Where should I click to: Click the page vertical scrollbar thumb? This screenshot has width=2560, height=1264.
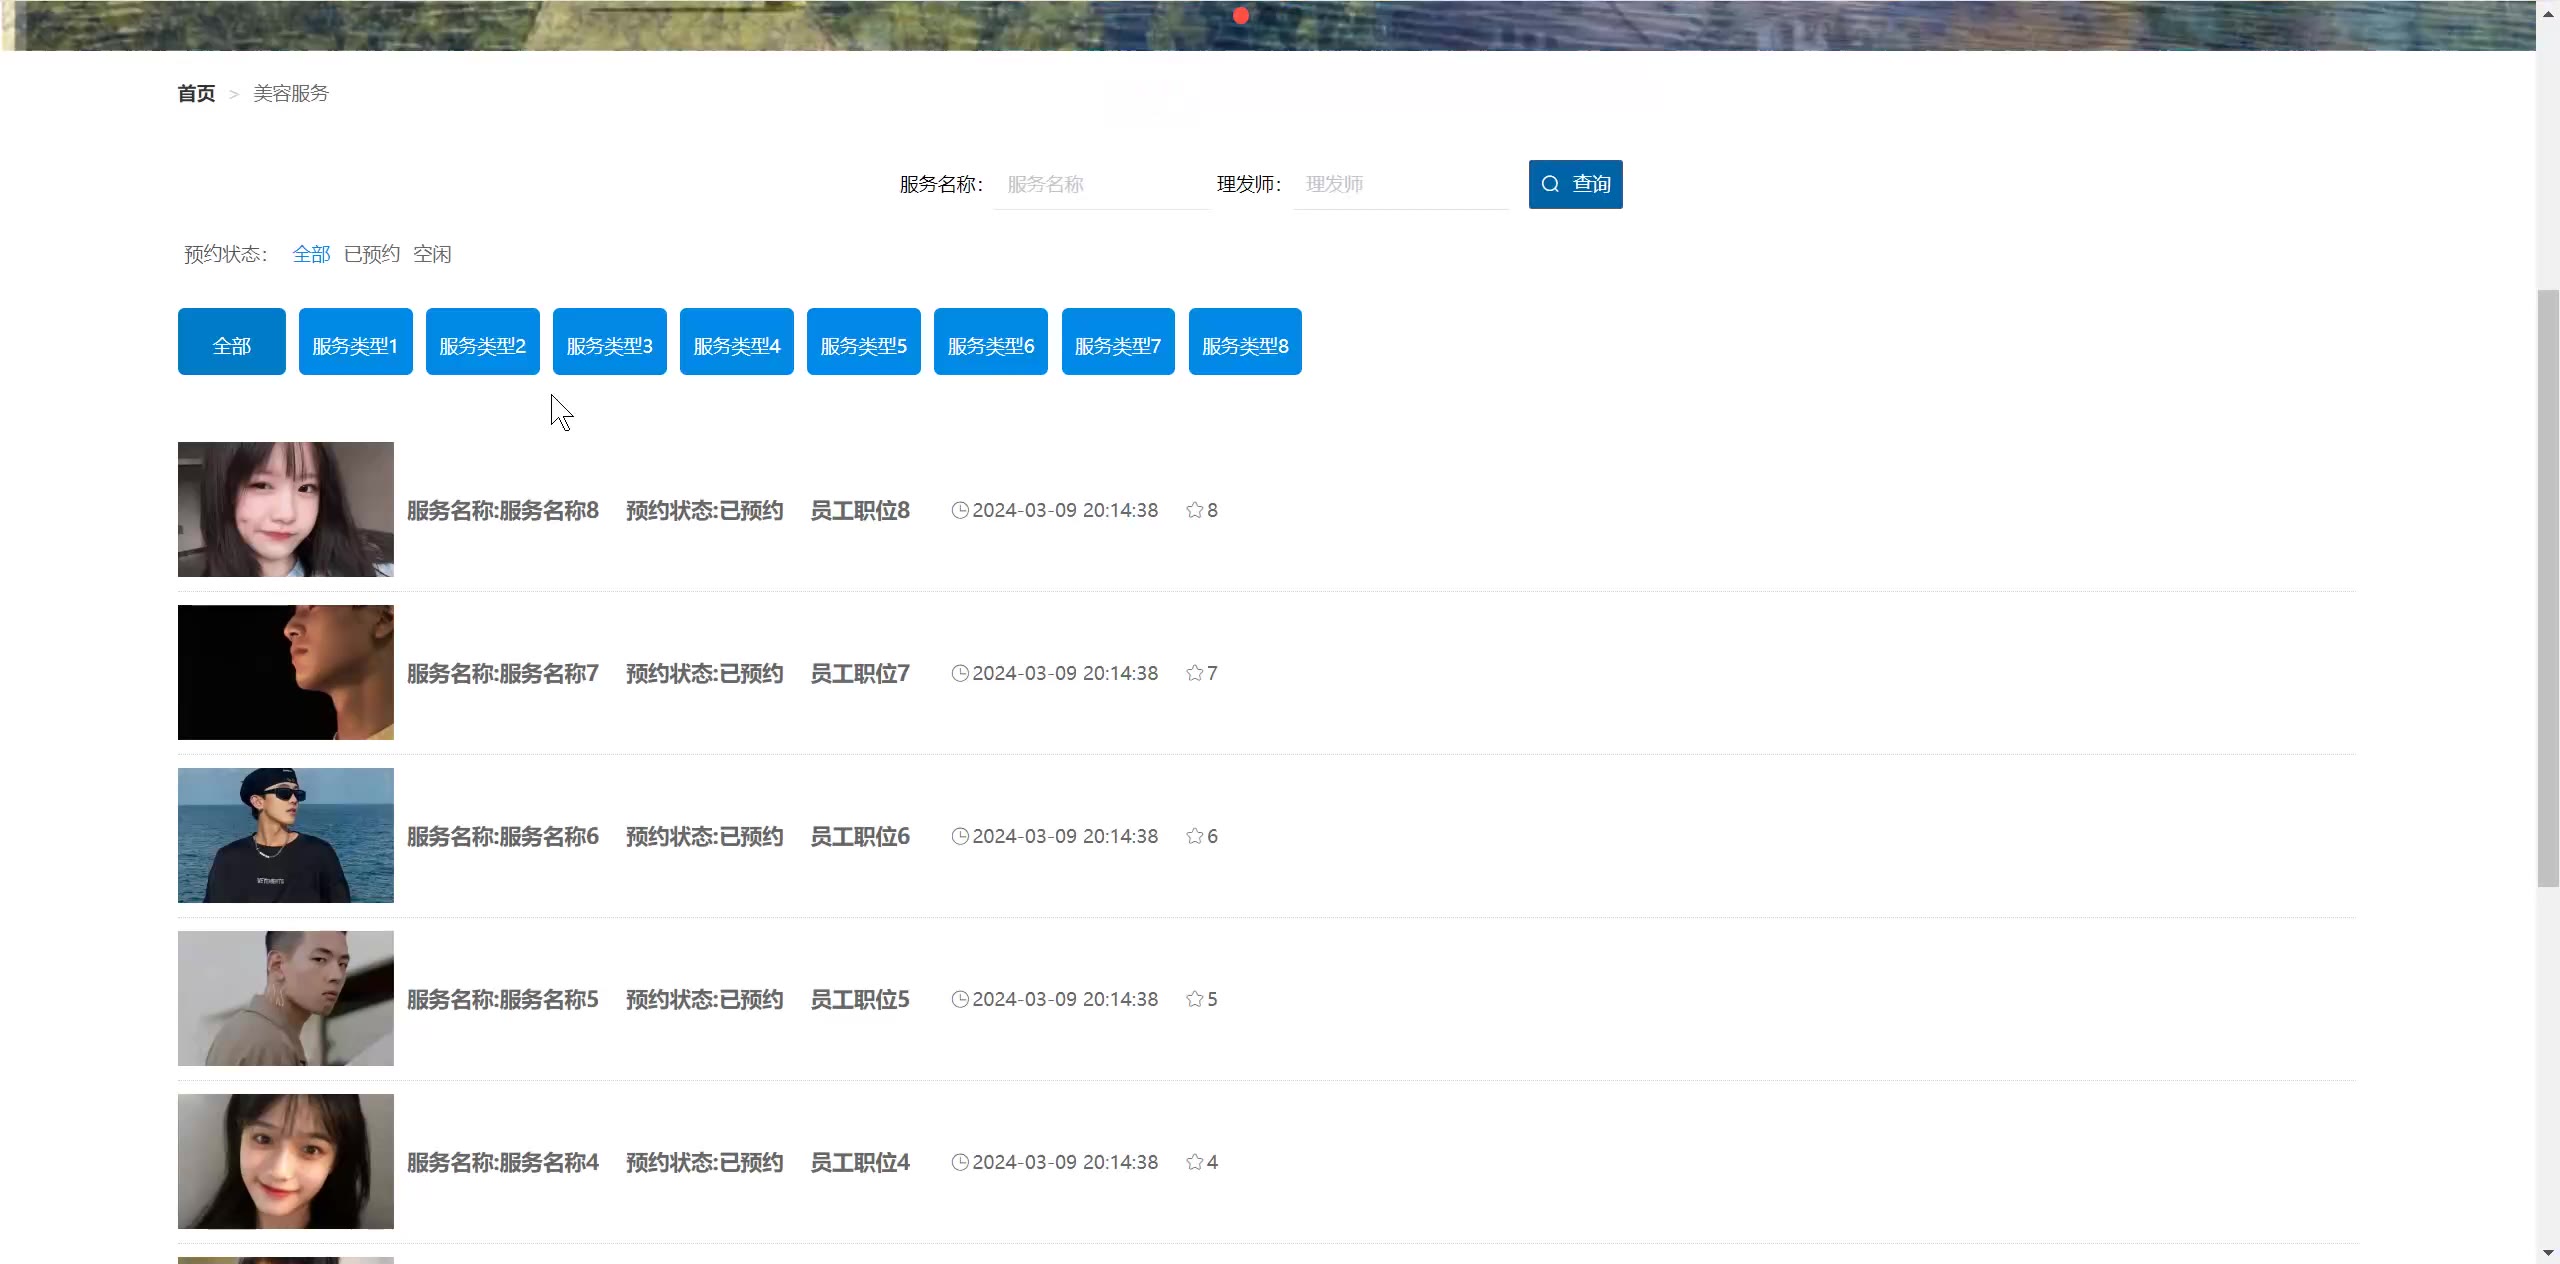2548,587
